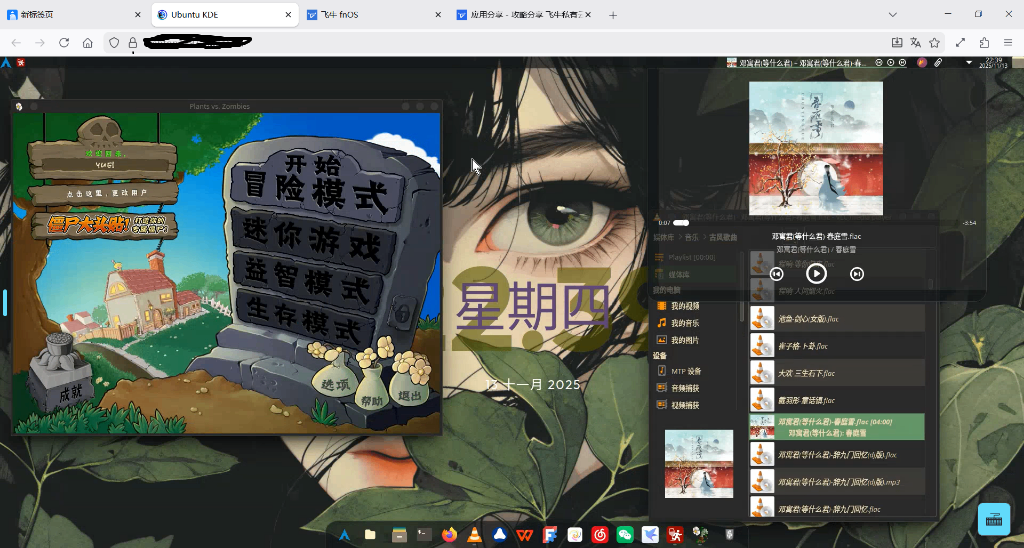1024x548 pixels.
Task: Click save-to-downloads icon in address bar
Action: (x=897, y=42)
